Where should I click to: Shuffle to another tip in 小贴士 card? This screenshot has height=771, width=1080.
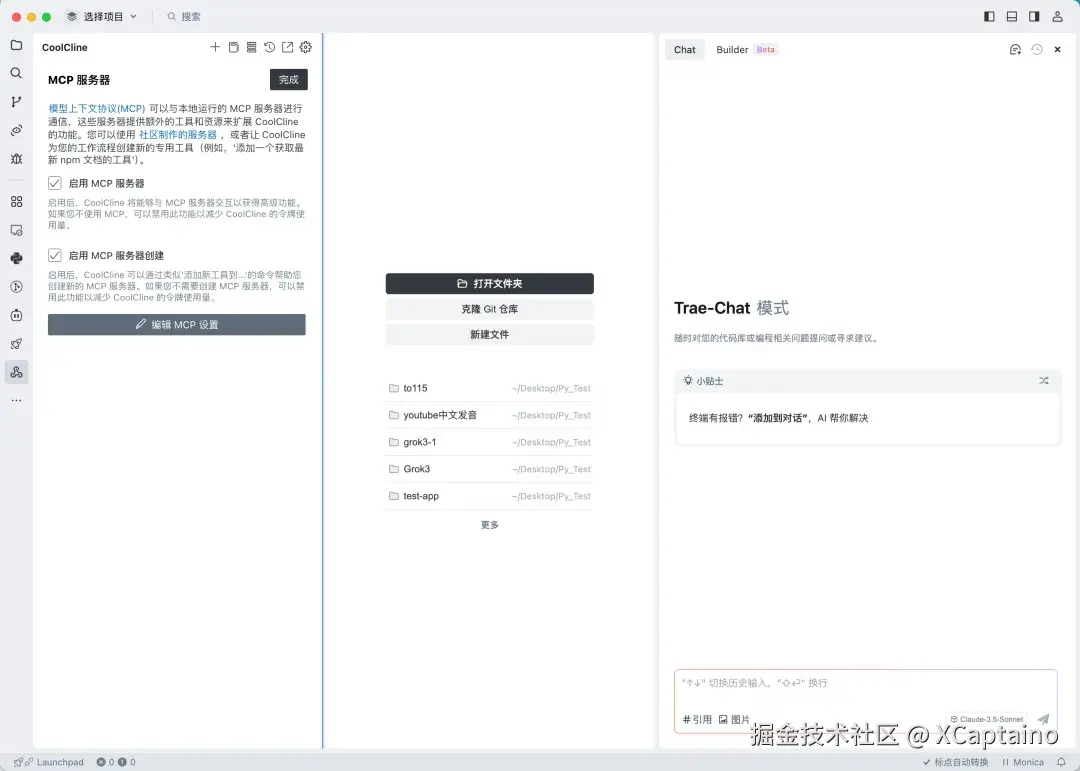tap(1044, 380)
